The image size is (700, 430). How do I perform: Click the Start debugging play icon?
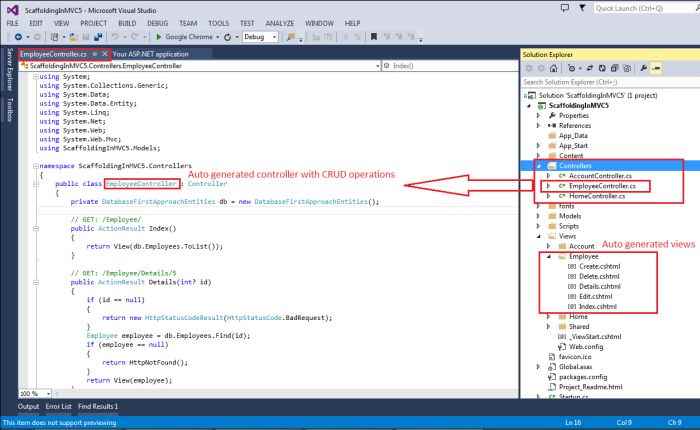click(x=156, y=36)
